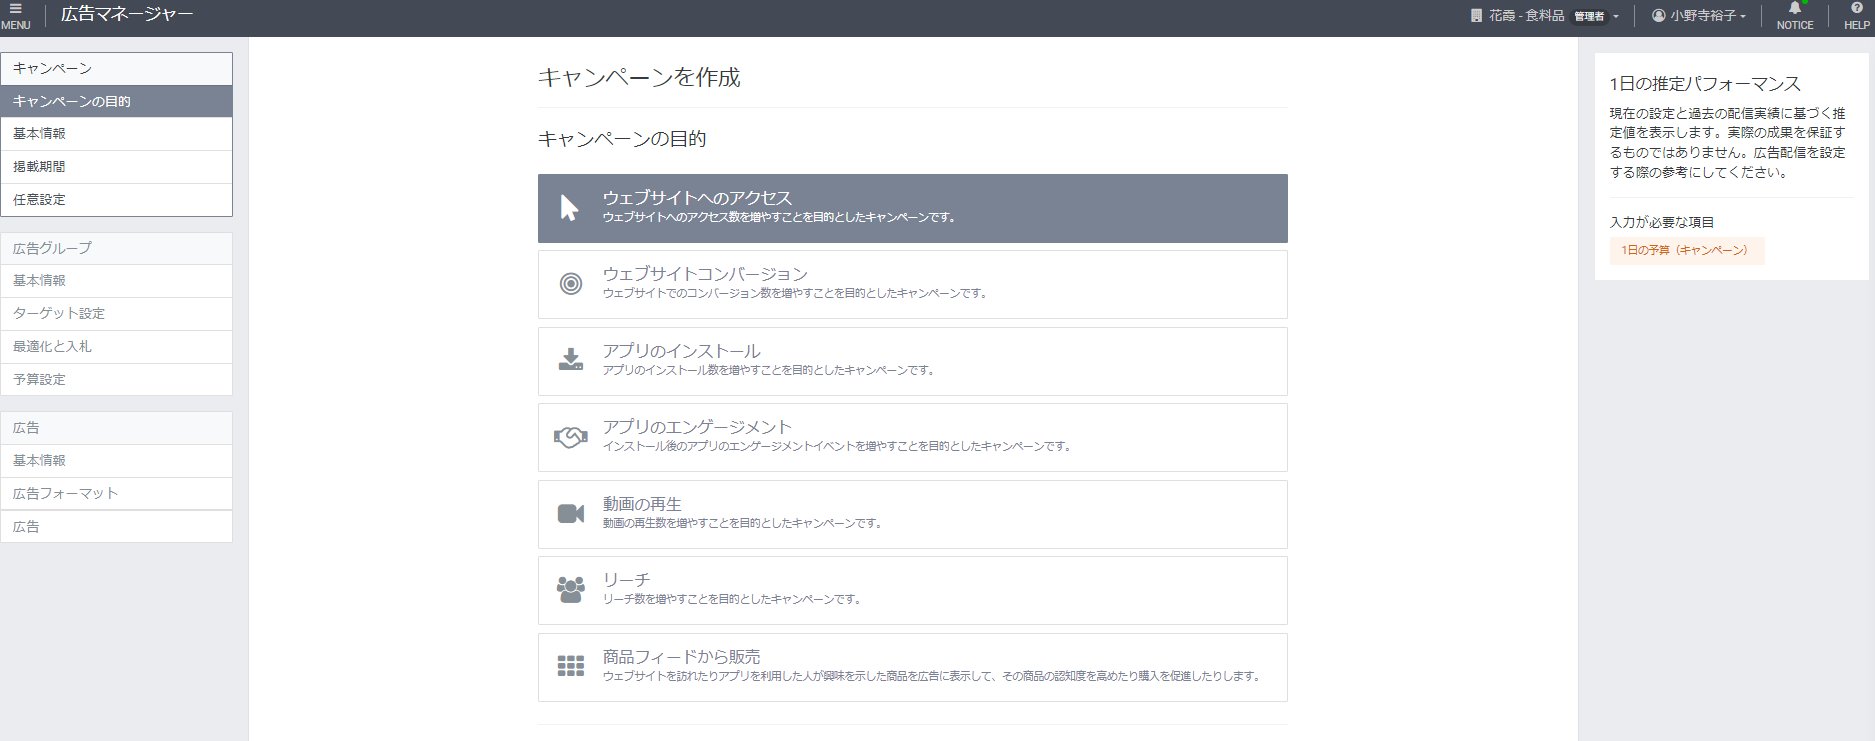Image resolution: width=1875 pixels, height=741 pixels.
Task: Click the 1日の予算（キャンペーン）required item tag
Action: pyautogui.click(x=1685, y=250)
